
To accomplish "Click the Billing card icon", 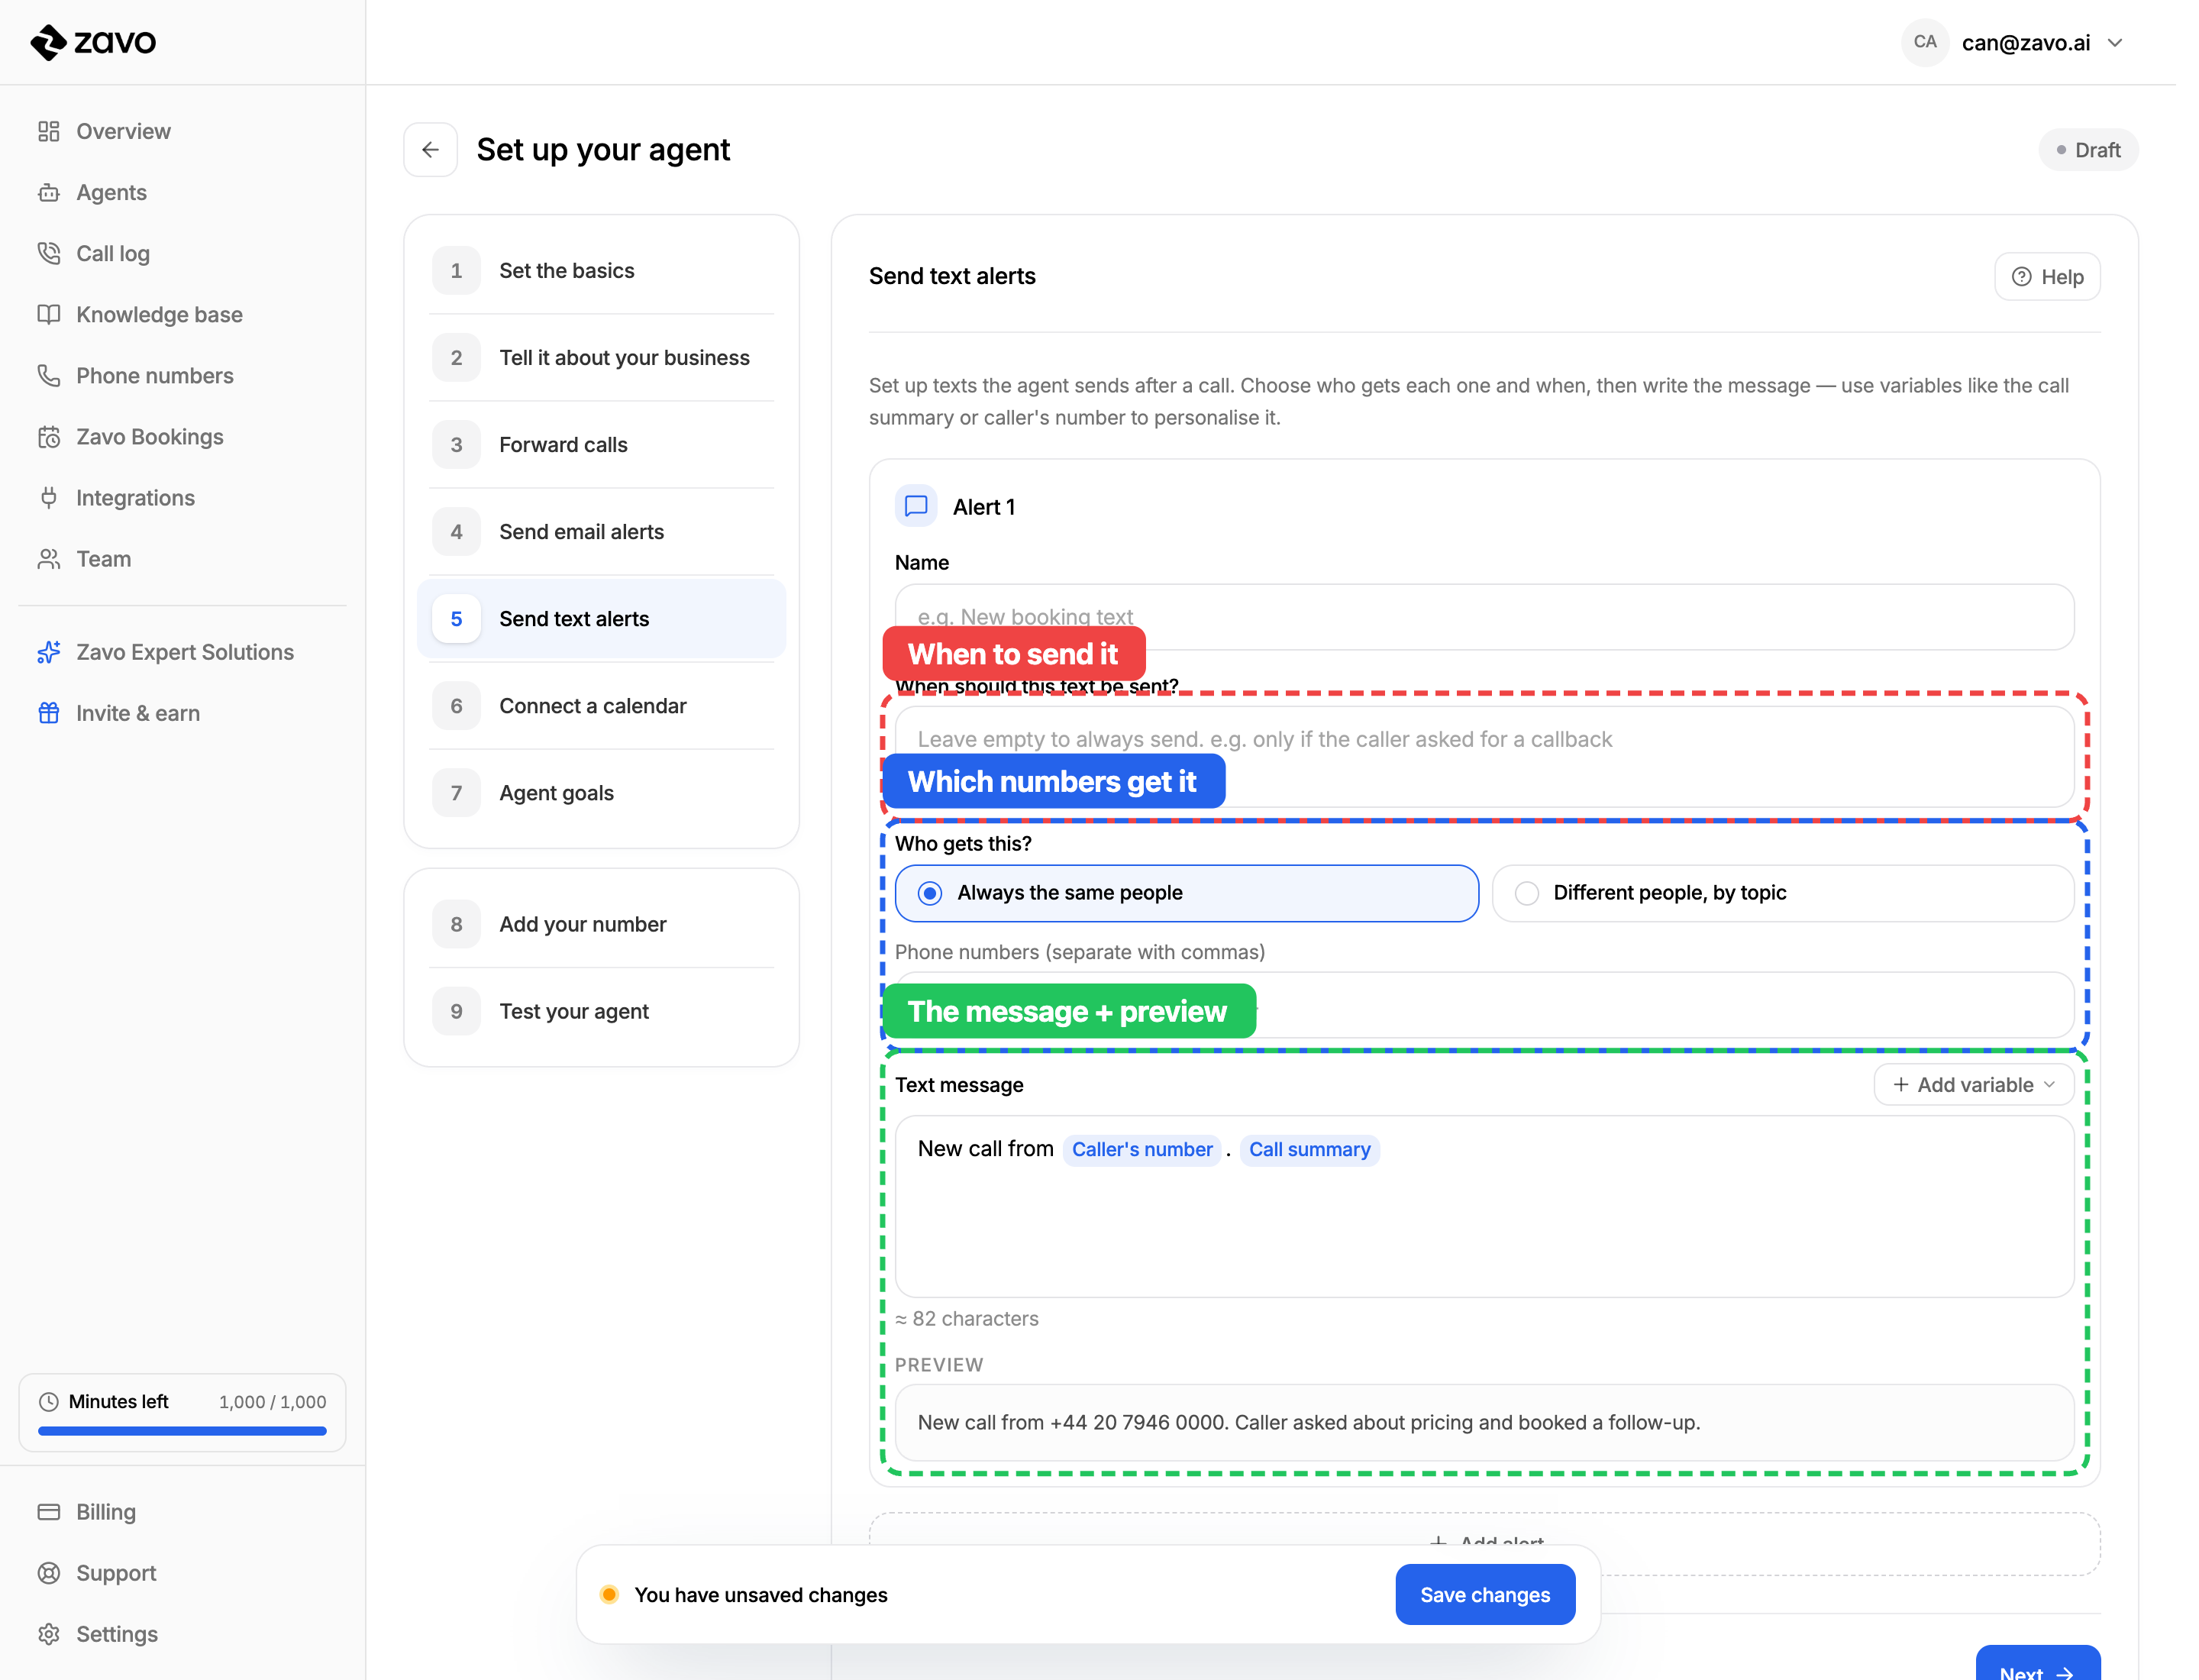I will pyautogui.click(x=49, y=1511).
